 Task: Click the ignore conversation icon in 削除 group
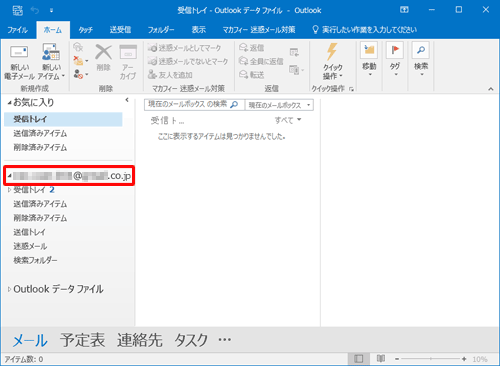click(78, 47)
